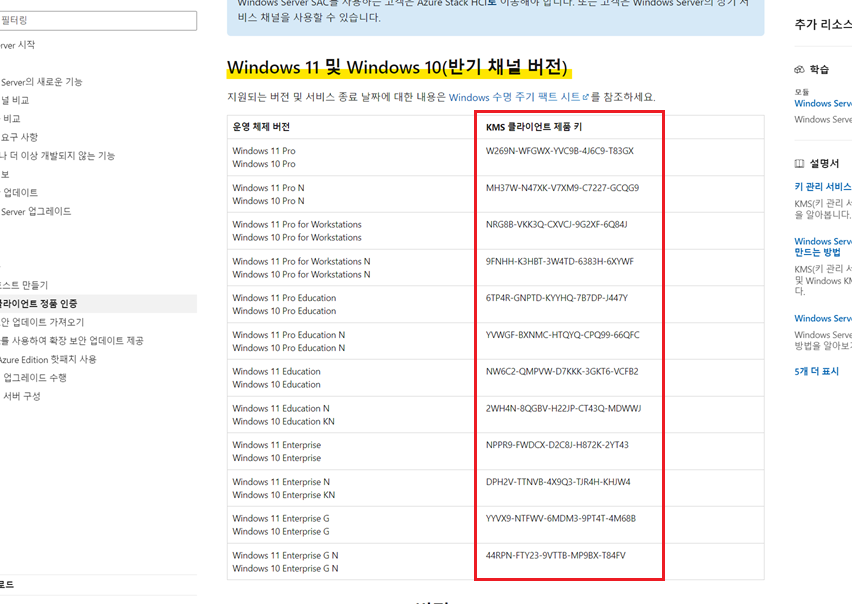
Task: Click the key starting with NPPR9
Action: click(x=557, y=445)
